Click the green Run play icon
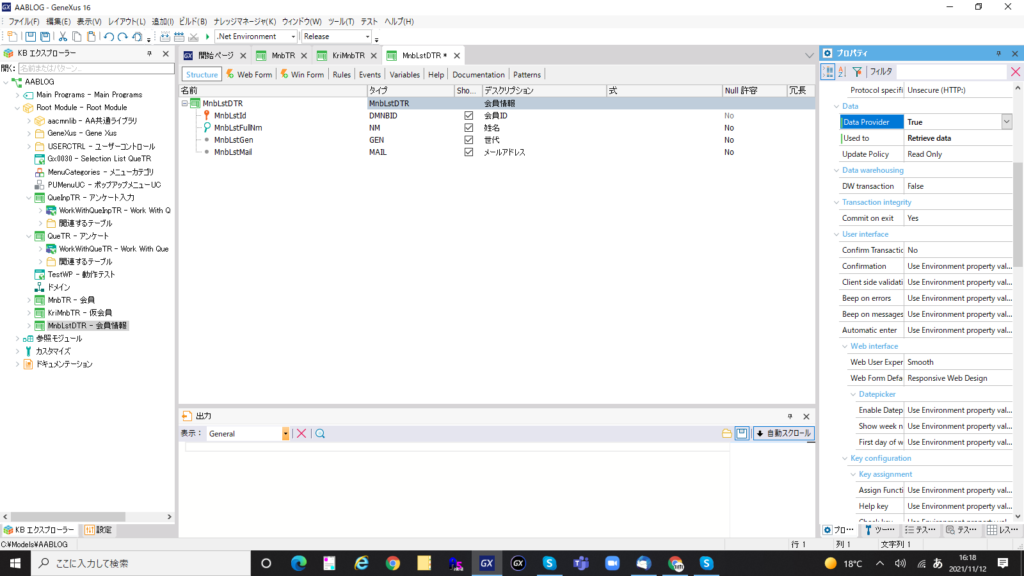 [208, 37]
